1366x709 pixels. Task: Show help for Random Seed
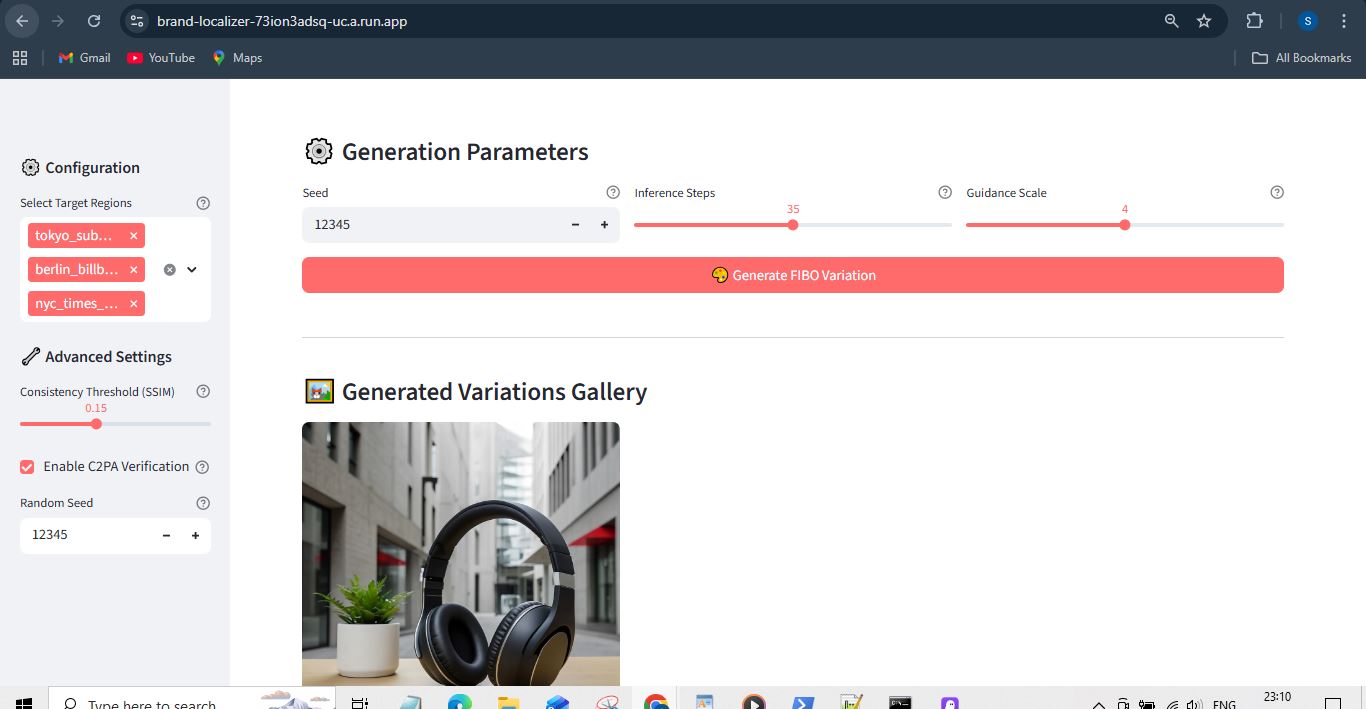coord(203,503)
